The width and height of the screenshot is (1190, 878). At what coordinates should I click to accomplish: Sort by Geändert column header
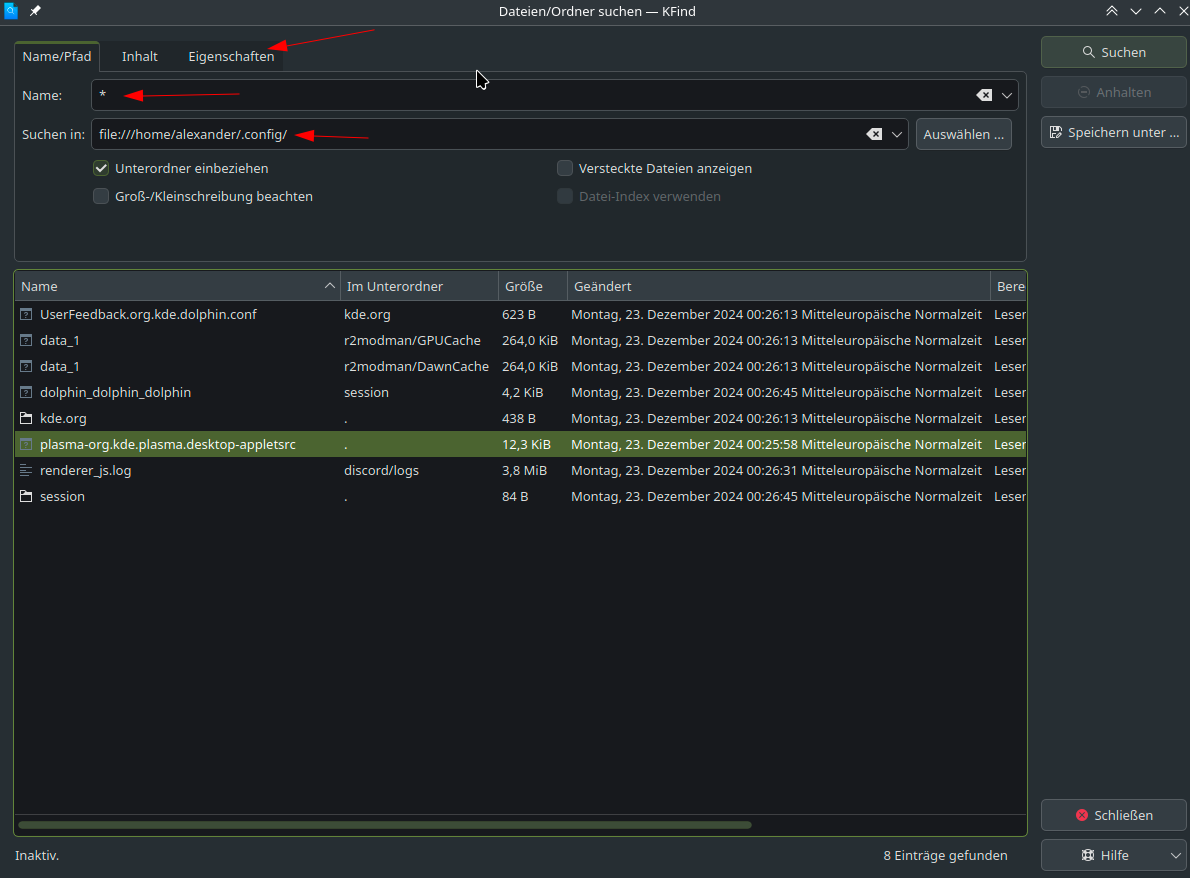pyautogui.click(x=779, y=286)
